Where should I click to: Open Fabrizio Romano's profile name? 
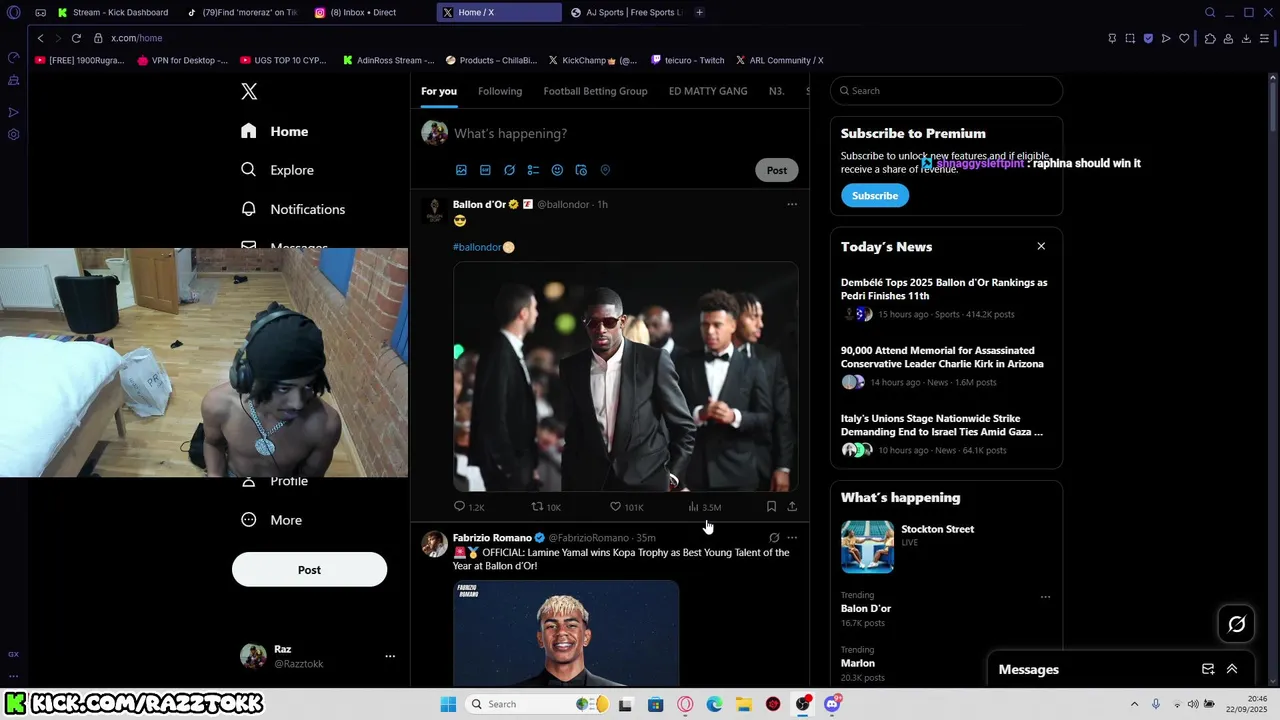492,538
